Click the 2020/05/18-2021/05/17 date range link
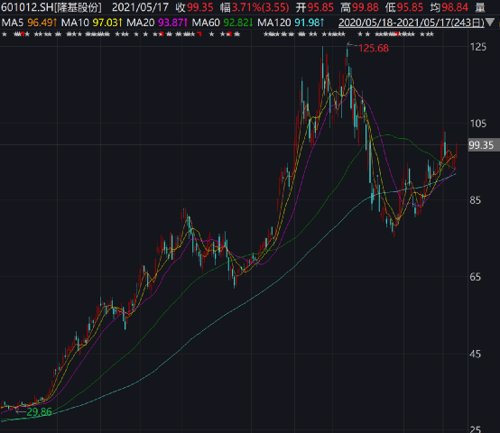The image size is (500, 433). [411, 23]
